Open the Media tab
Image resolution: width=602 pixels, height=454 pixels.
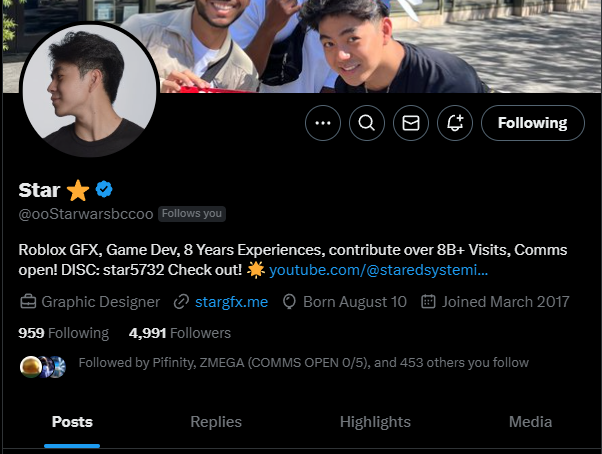click(530, 422)
